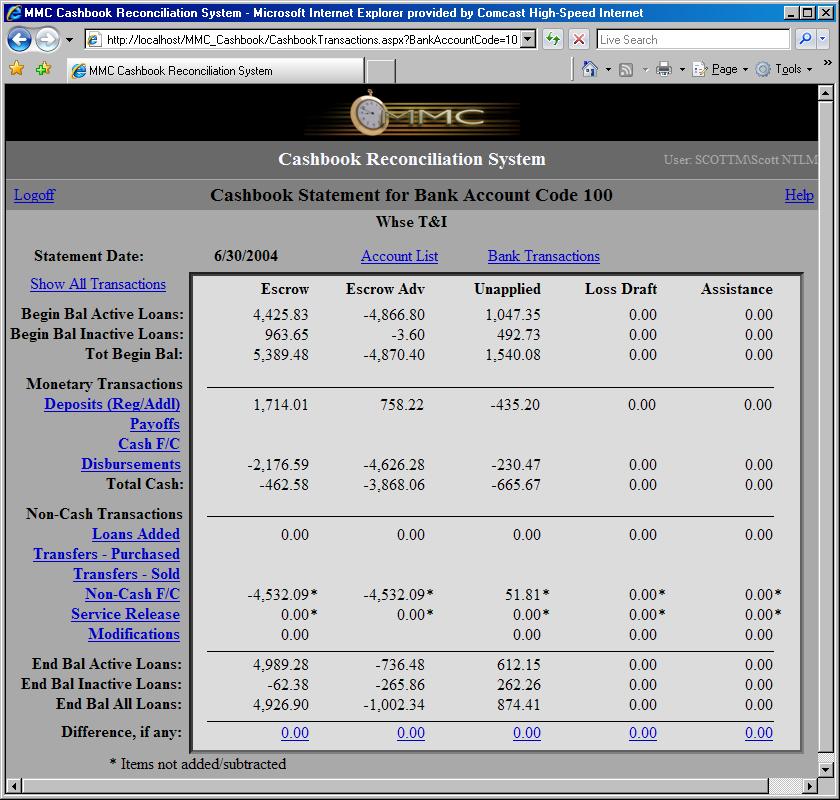Image resolution: width=840 pixels, height=800 pixels.
Task: Click the Print icon in toolbar
Action: [663, 69]
